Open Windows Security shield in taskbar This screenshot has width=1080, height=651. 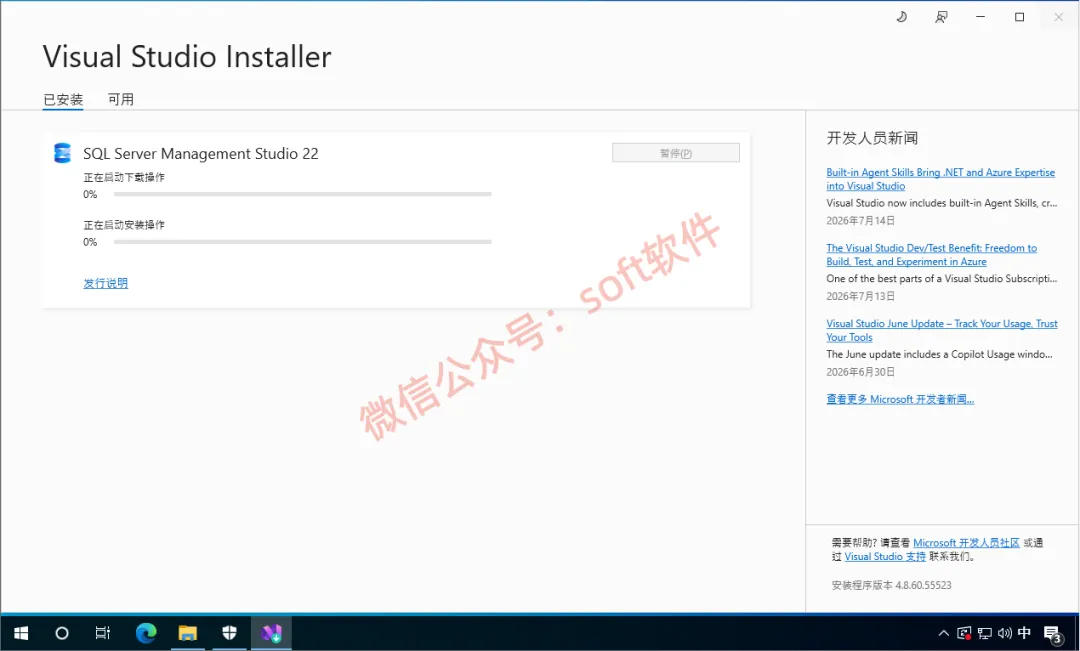pyautogui.click(x=229, y=633)
